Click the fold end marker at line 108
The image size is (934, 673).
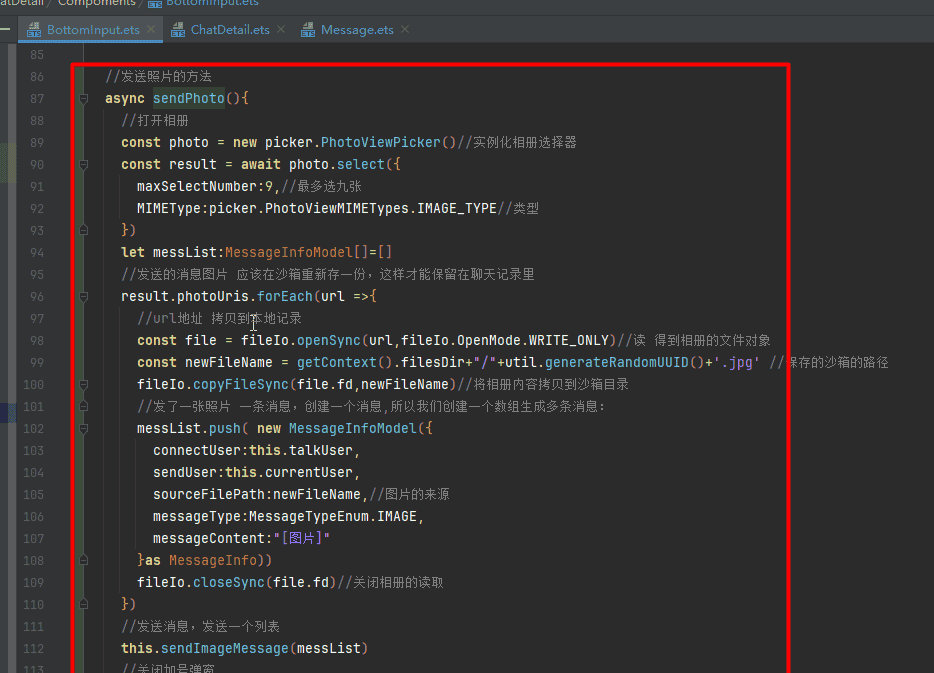pyautogui.click(x=84, y=561)
